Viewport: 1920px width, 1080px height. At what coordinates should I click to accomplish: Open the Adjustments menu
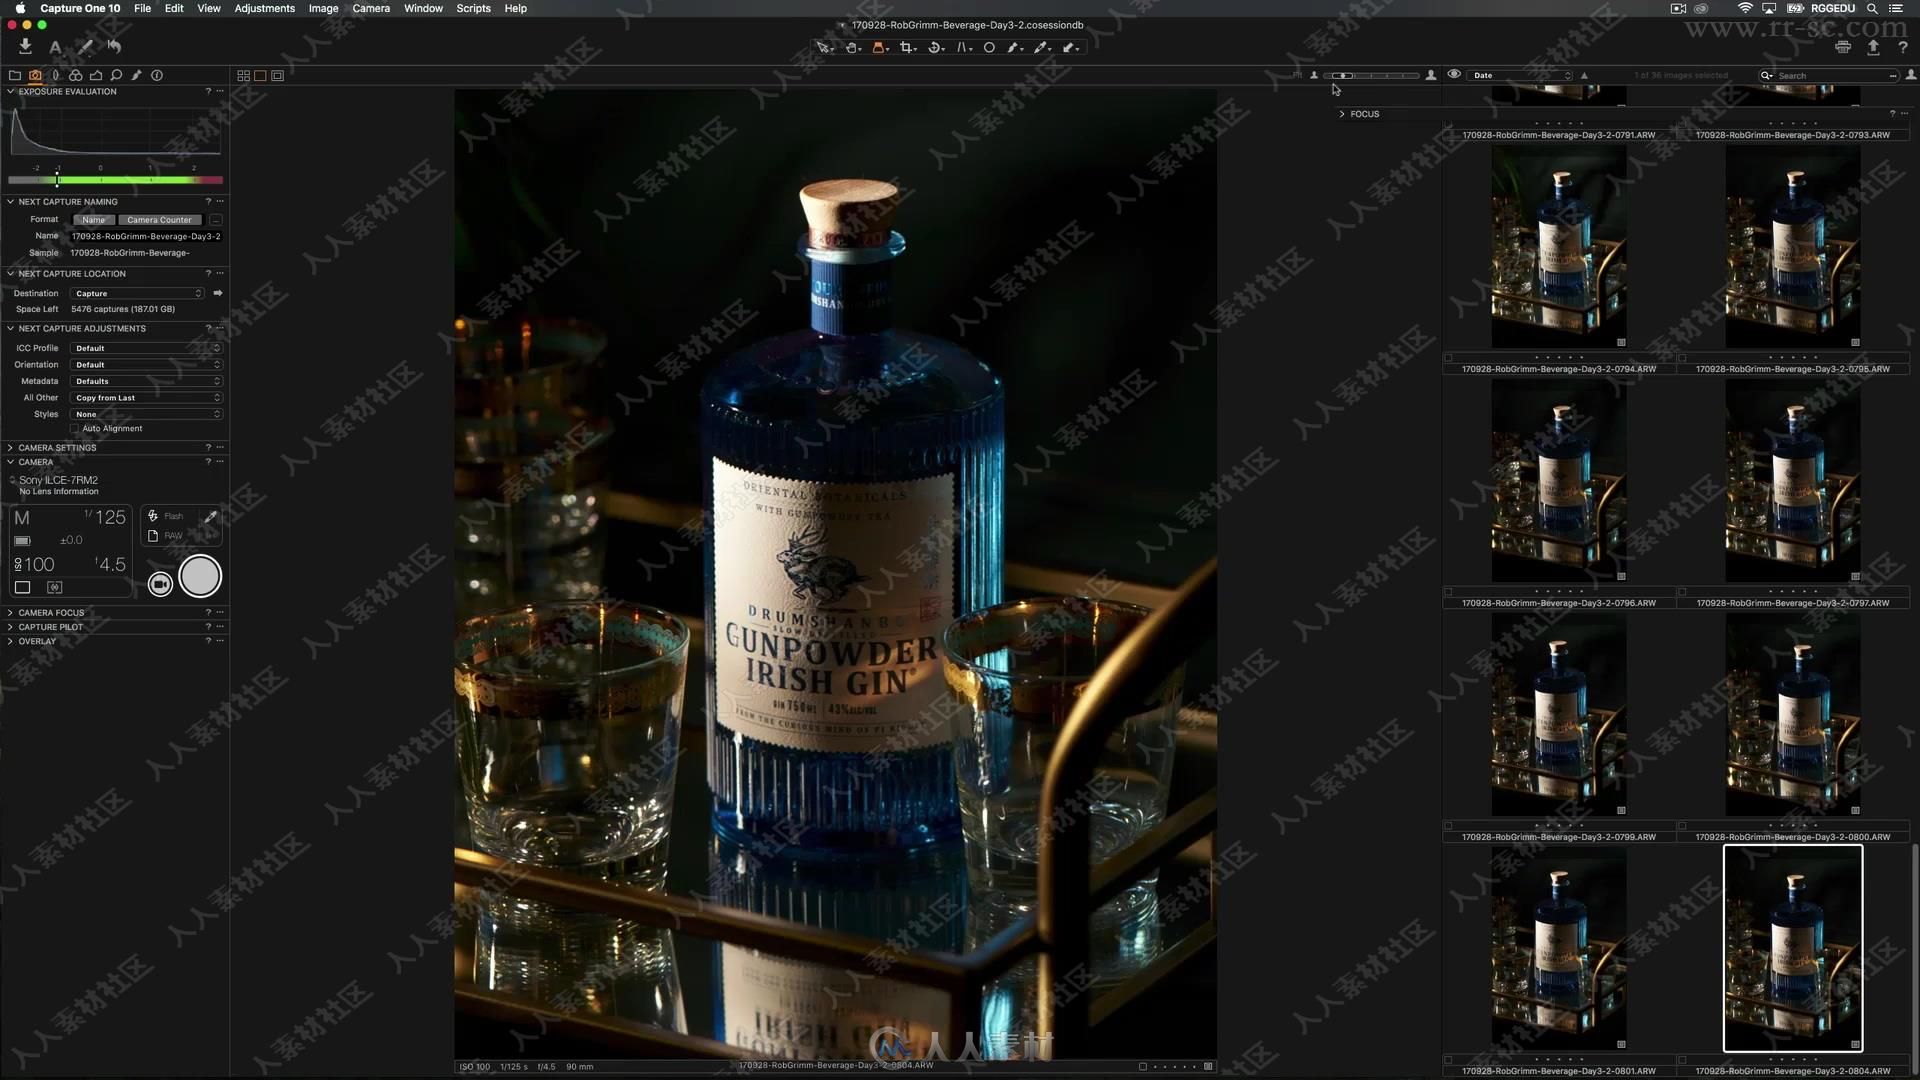264,8
